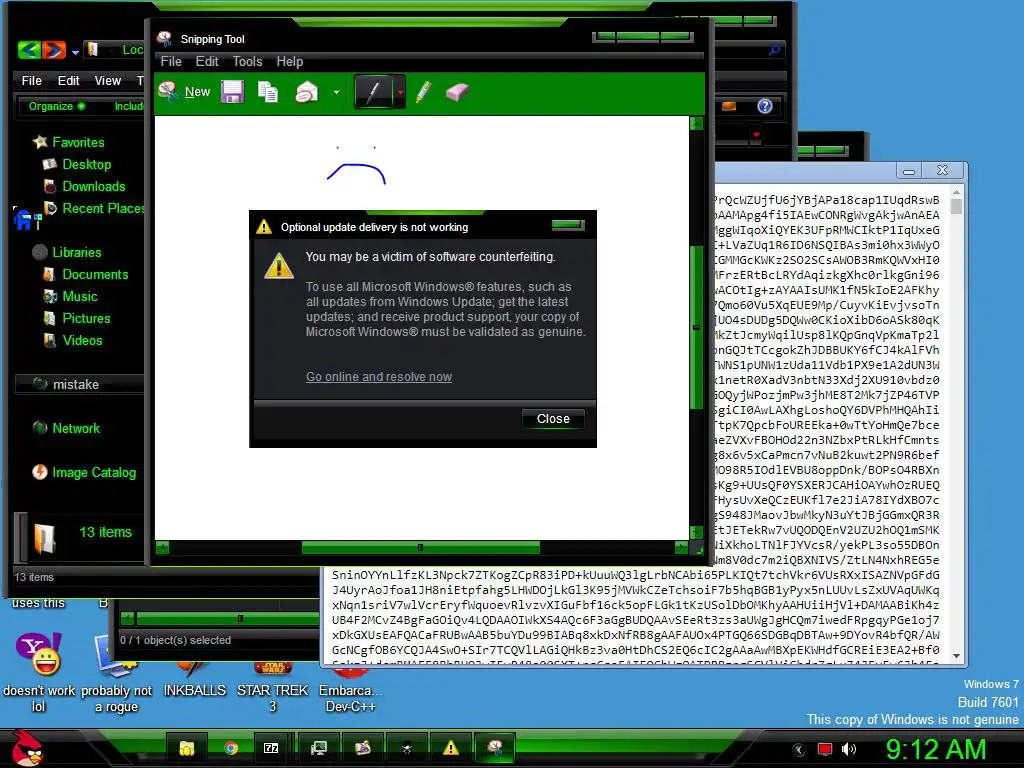Click the monitor taskbar icon
Viewport: 1024px width, 768px height.
(x=319, y=748)
